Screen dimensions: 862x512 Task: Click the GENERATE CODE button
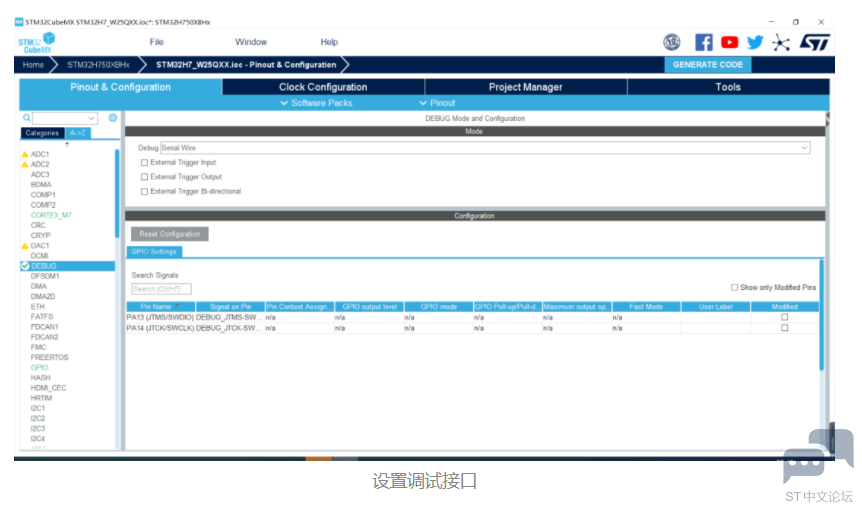coord(708,65)
